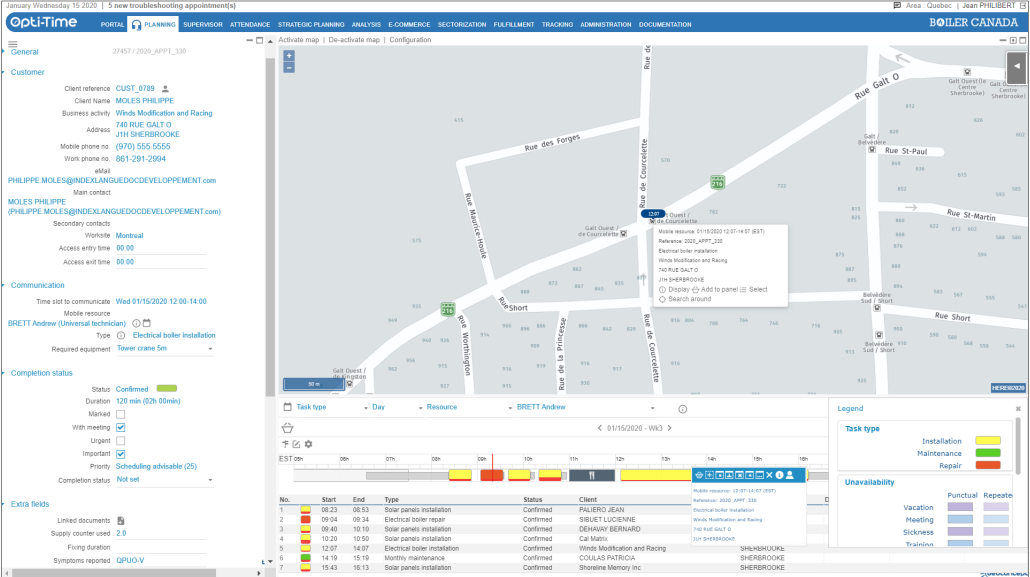Click the Activate map link

pos(298,40)
